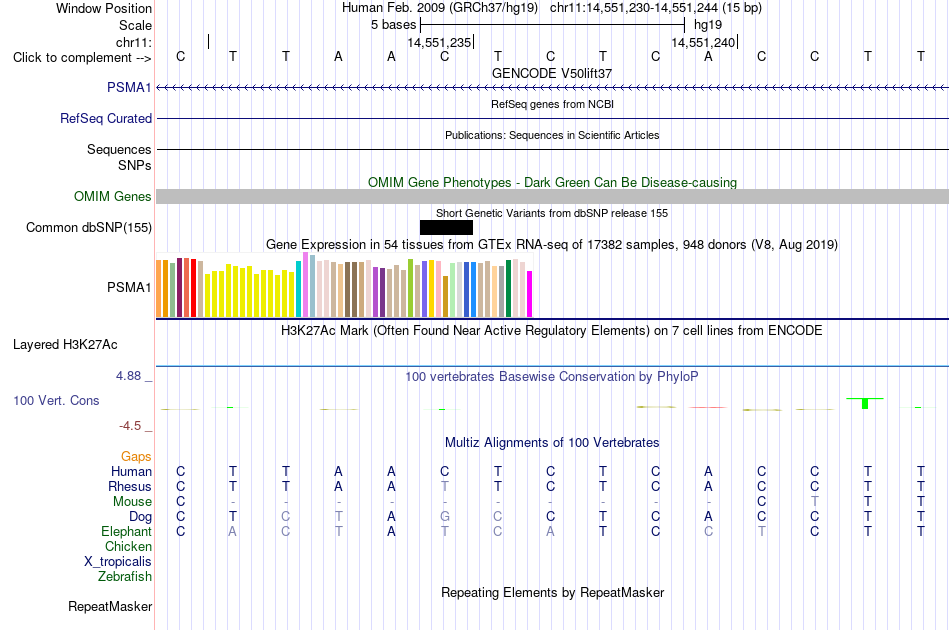Click the 'Mouse' alignment row label
Screen dimensions: 950x630
132,502
